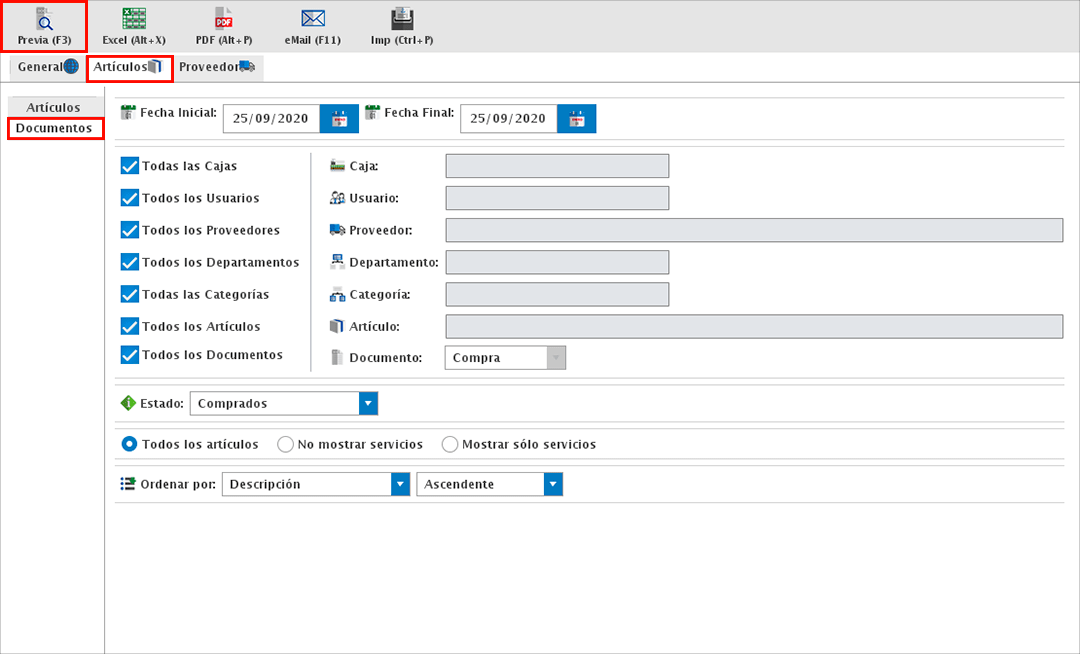The height and width of the screenshot is (654, 1080).
Task: Open the Previa (F3) report preview
Action: [44, 26]
